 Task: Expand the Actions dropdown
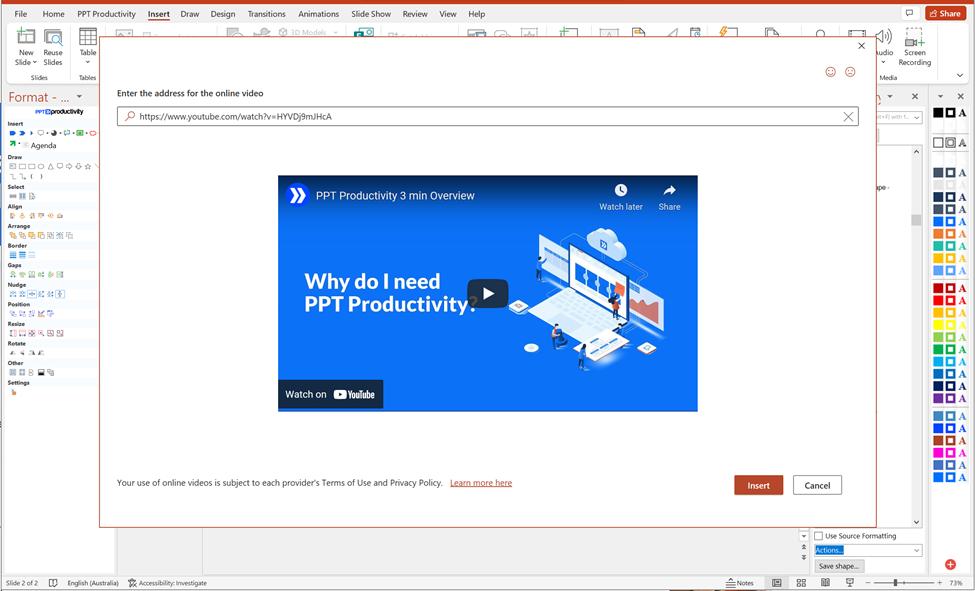click(917, 550)
